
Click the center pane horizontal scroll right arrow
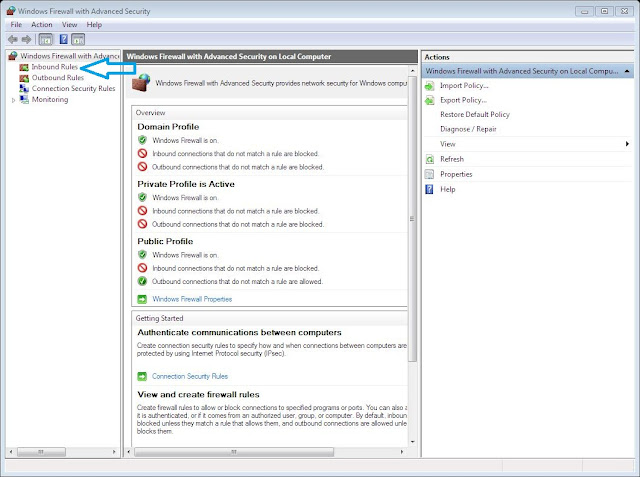[402, 452]
